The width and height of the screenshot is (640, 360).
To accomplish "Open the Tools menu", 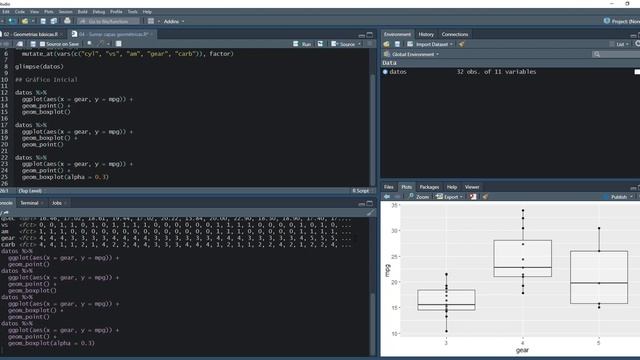I will tap(133, 12).
